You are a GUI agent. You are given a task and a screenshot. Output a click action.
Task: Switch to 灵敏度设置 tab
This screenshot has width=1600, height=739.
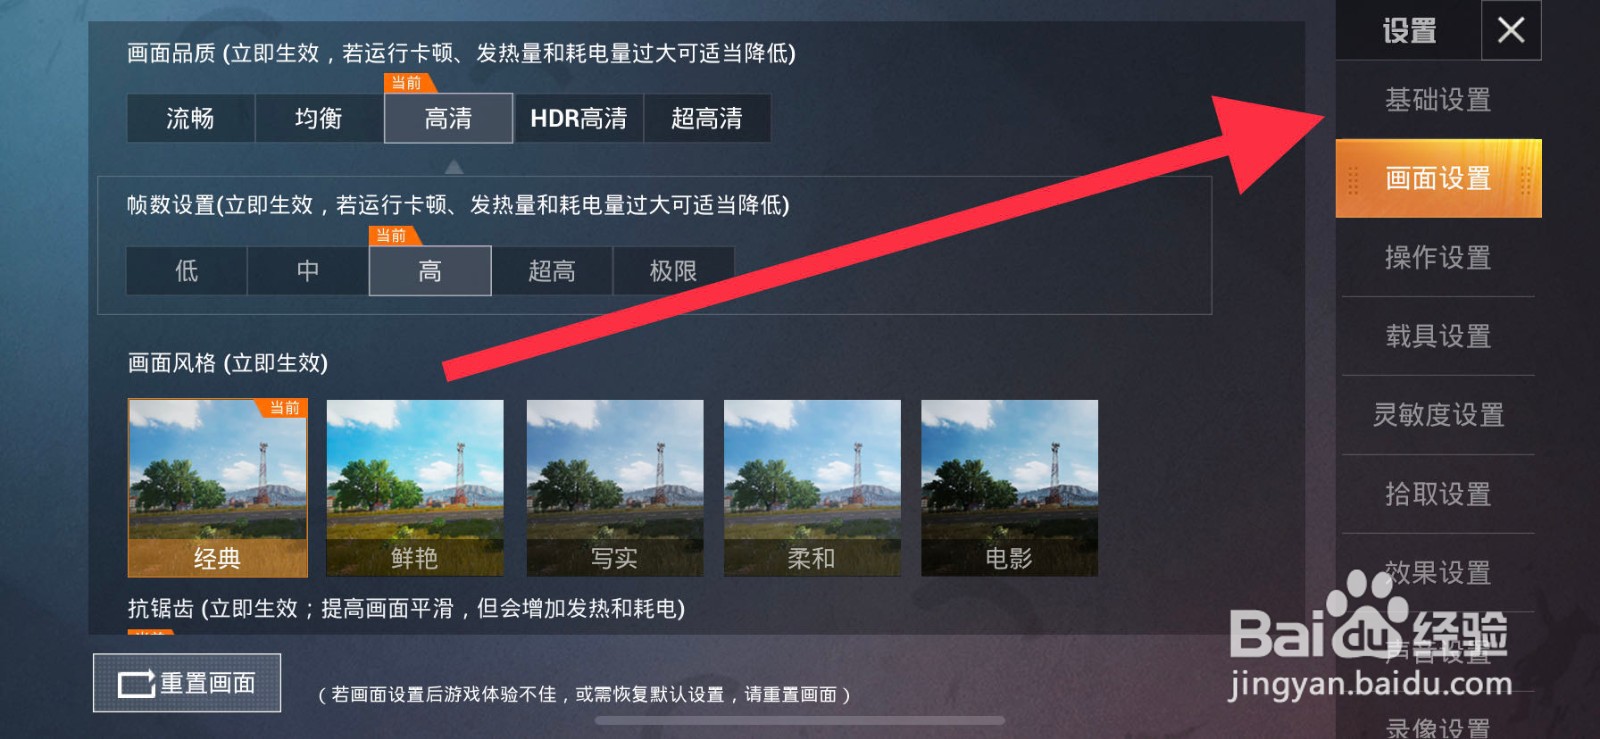[x=1438, y=415]
